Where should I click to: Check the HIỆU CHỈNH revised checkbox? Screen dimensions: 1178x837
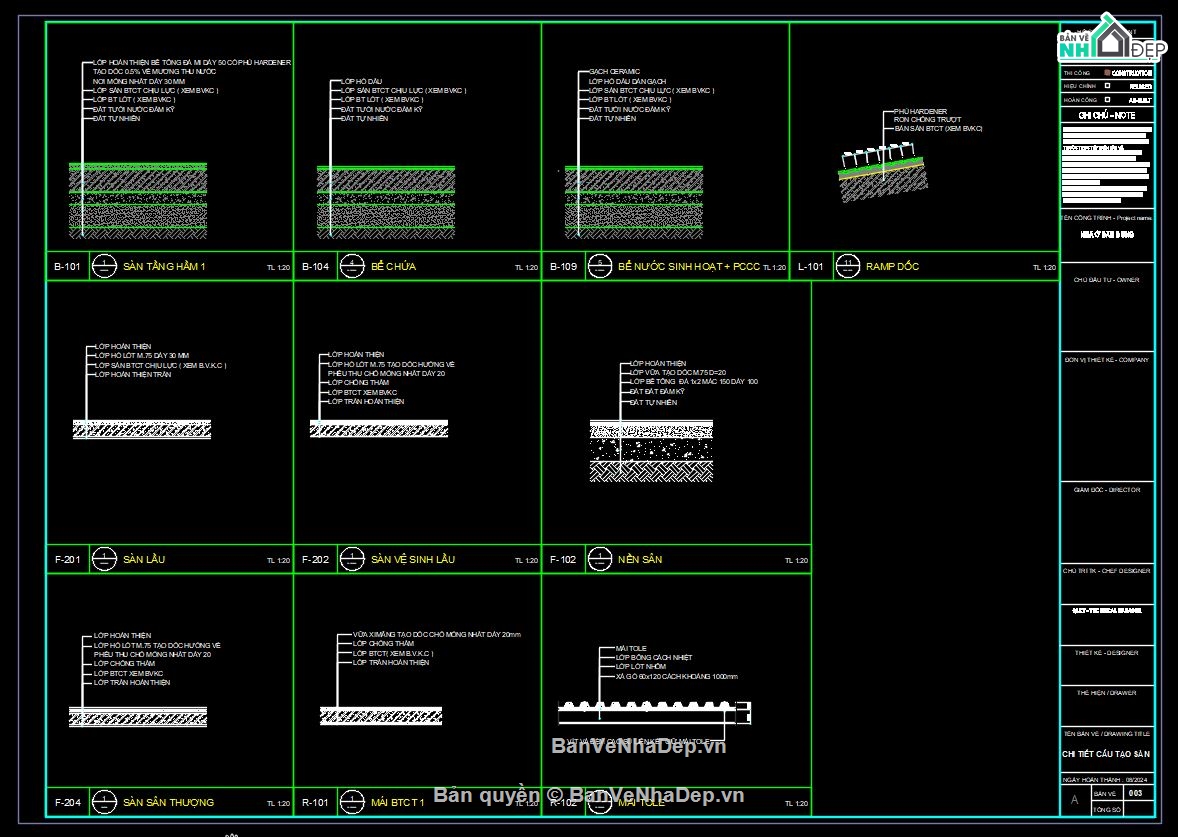pos(1107,86)
